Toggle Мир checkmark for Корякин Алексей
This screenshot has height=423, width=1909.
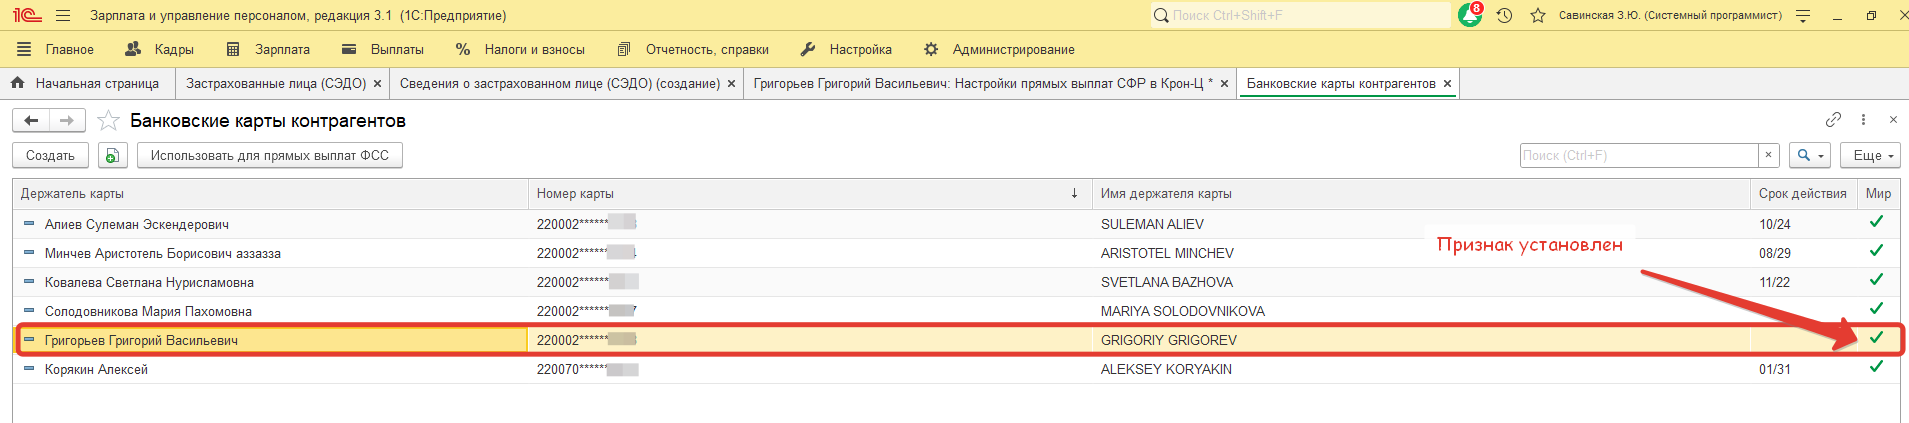pos(1876,367)
